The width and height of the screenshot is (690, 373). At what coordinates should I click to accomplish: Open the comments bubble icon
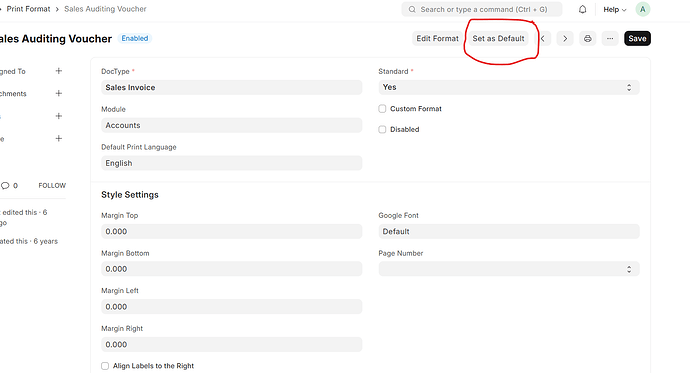point(5,186)
